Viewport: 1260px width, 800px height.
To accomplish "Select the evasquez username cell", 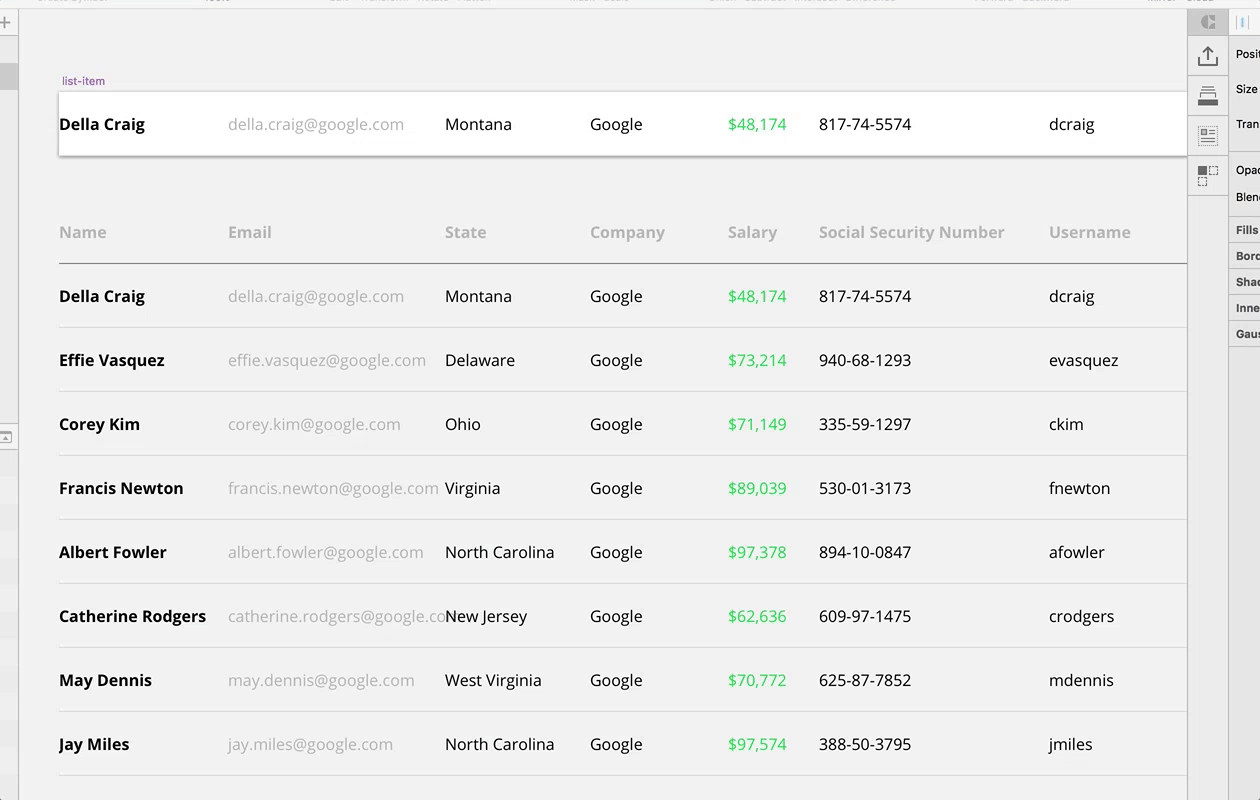I will click(1084, 361).
